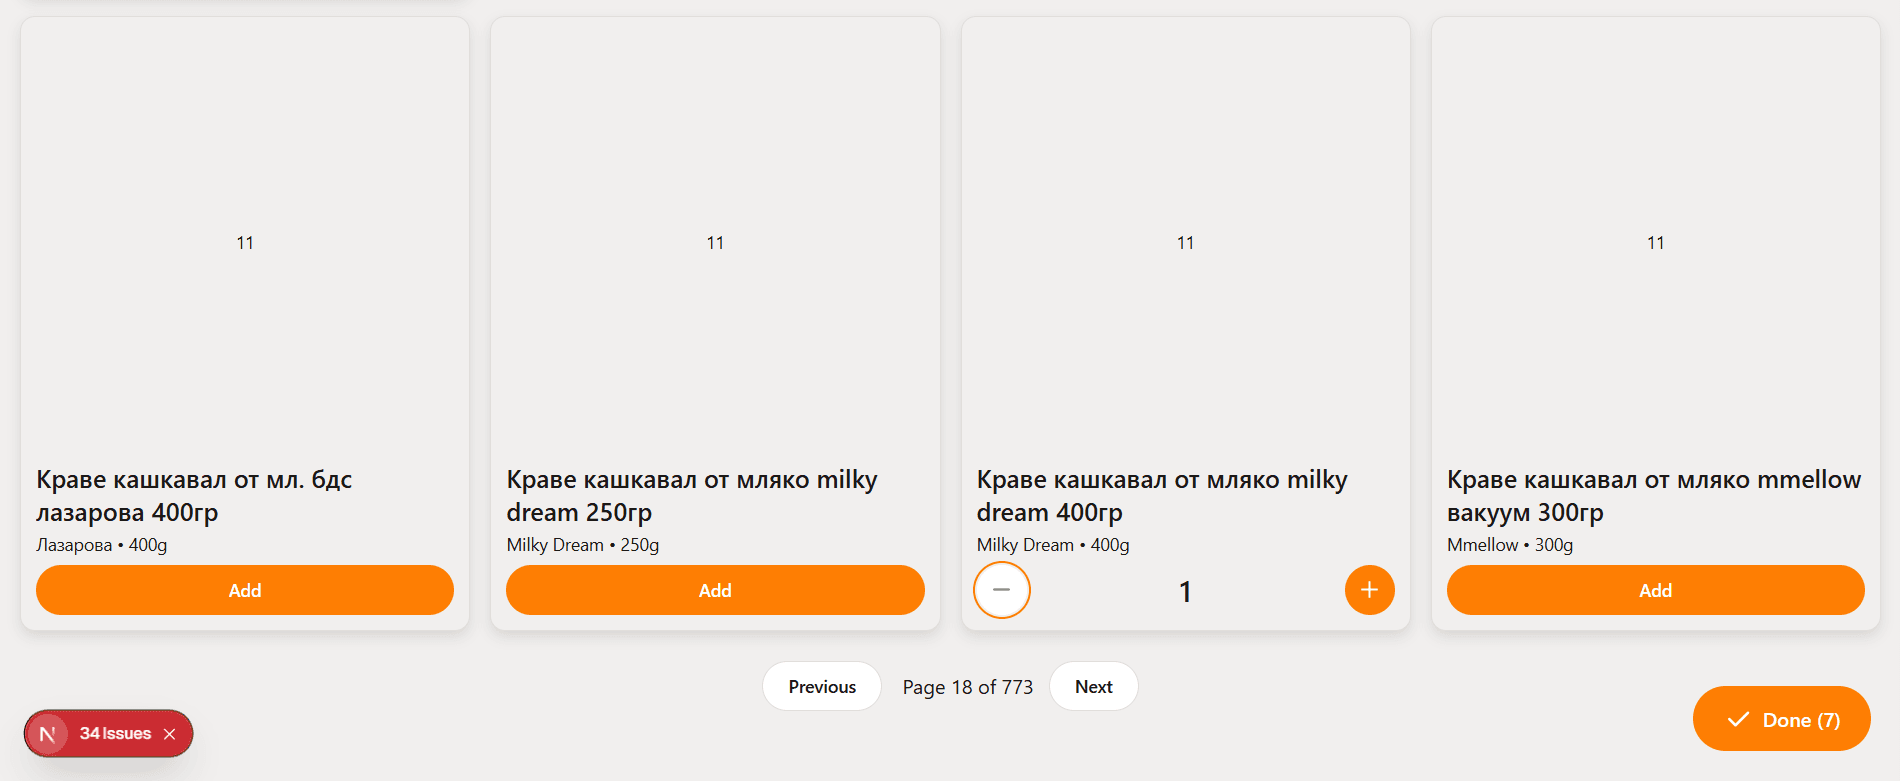Open the 34 Issues panel

pos(115,734)
